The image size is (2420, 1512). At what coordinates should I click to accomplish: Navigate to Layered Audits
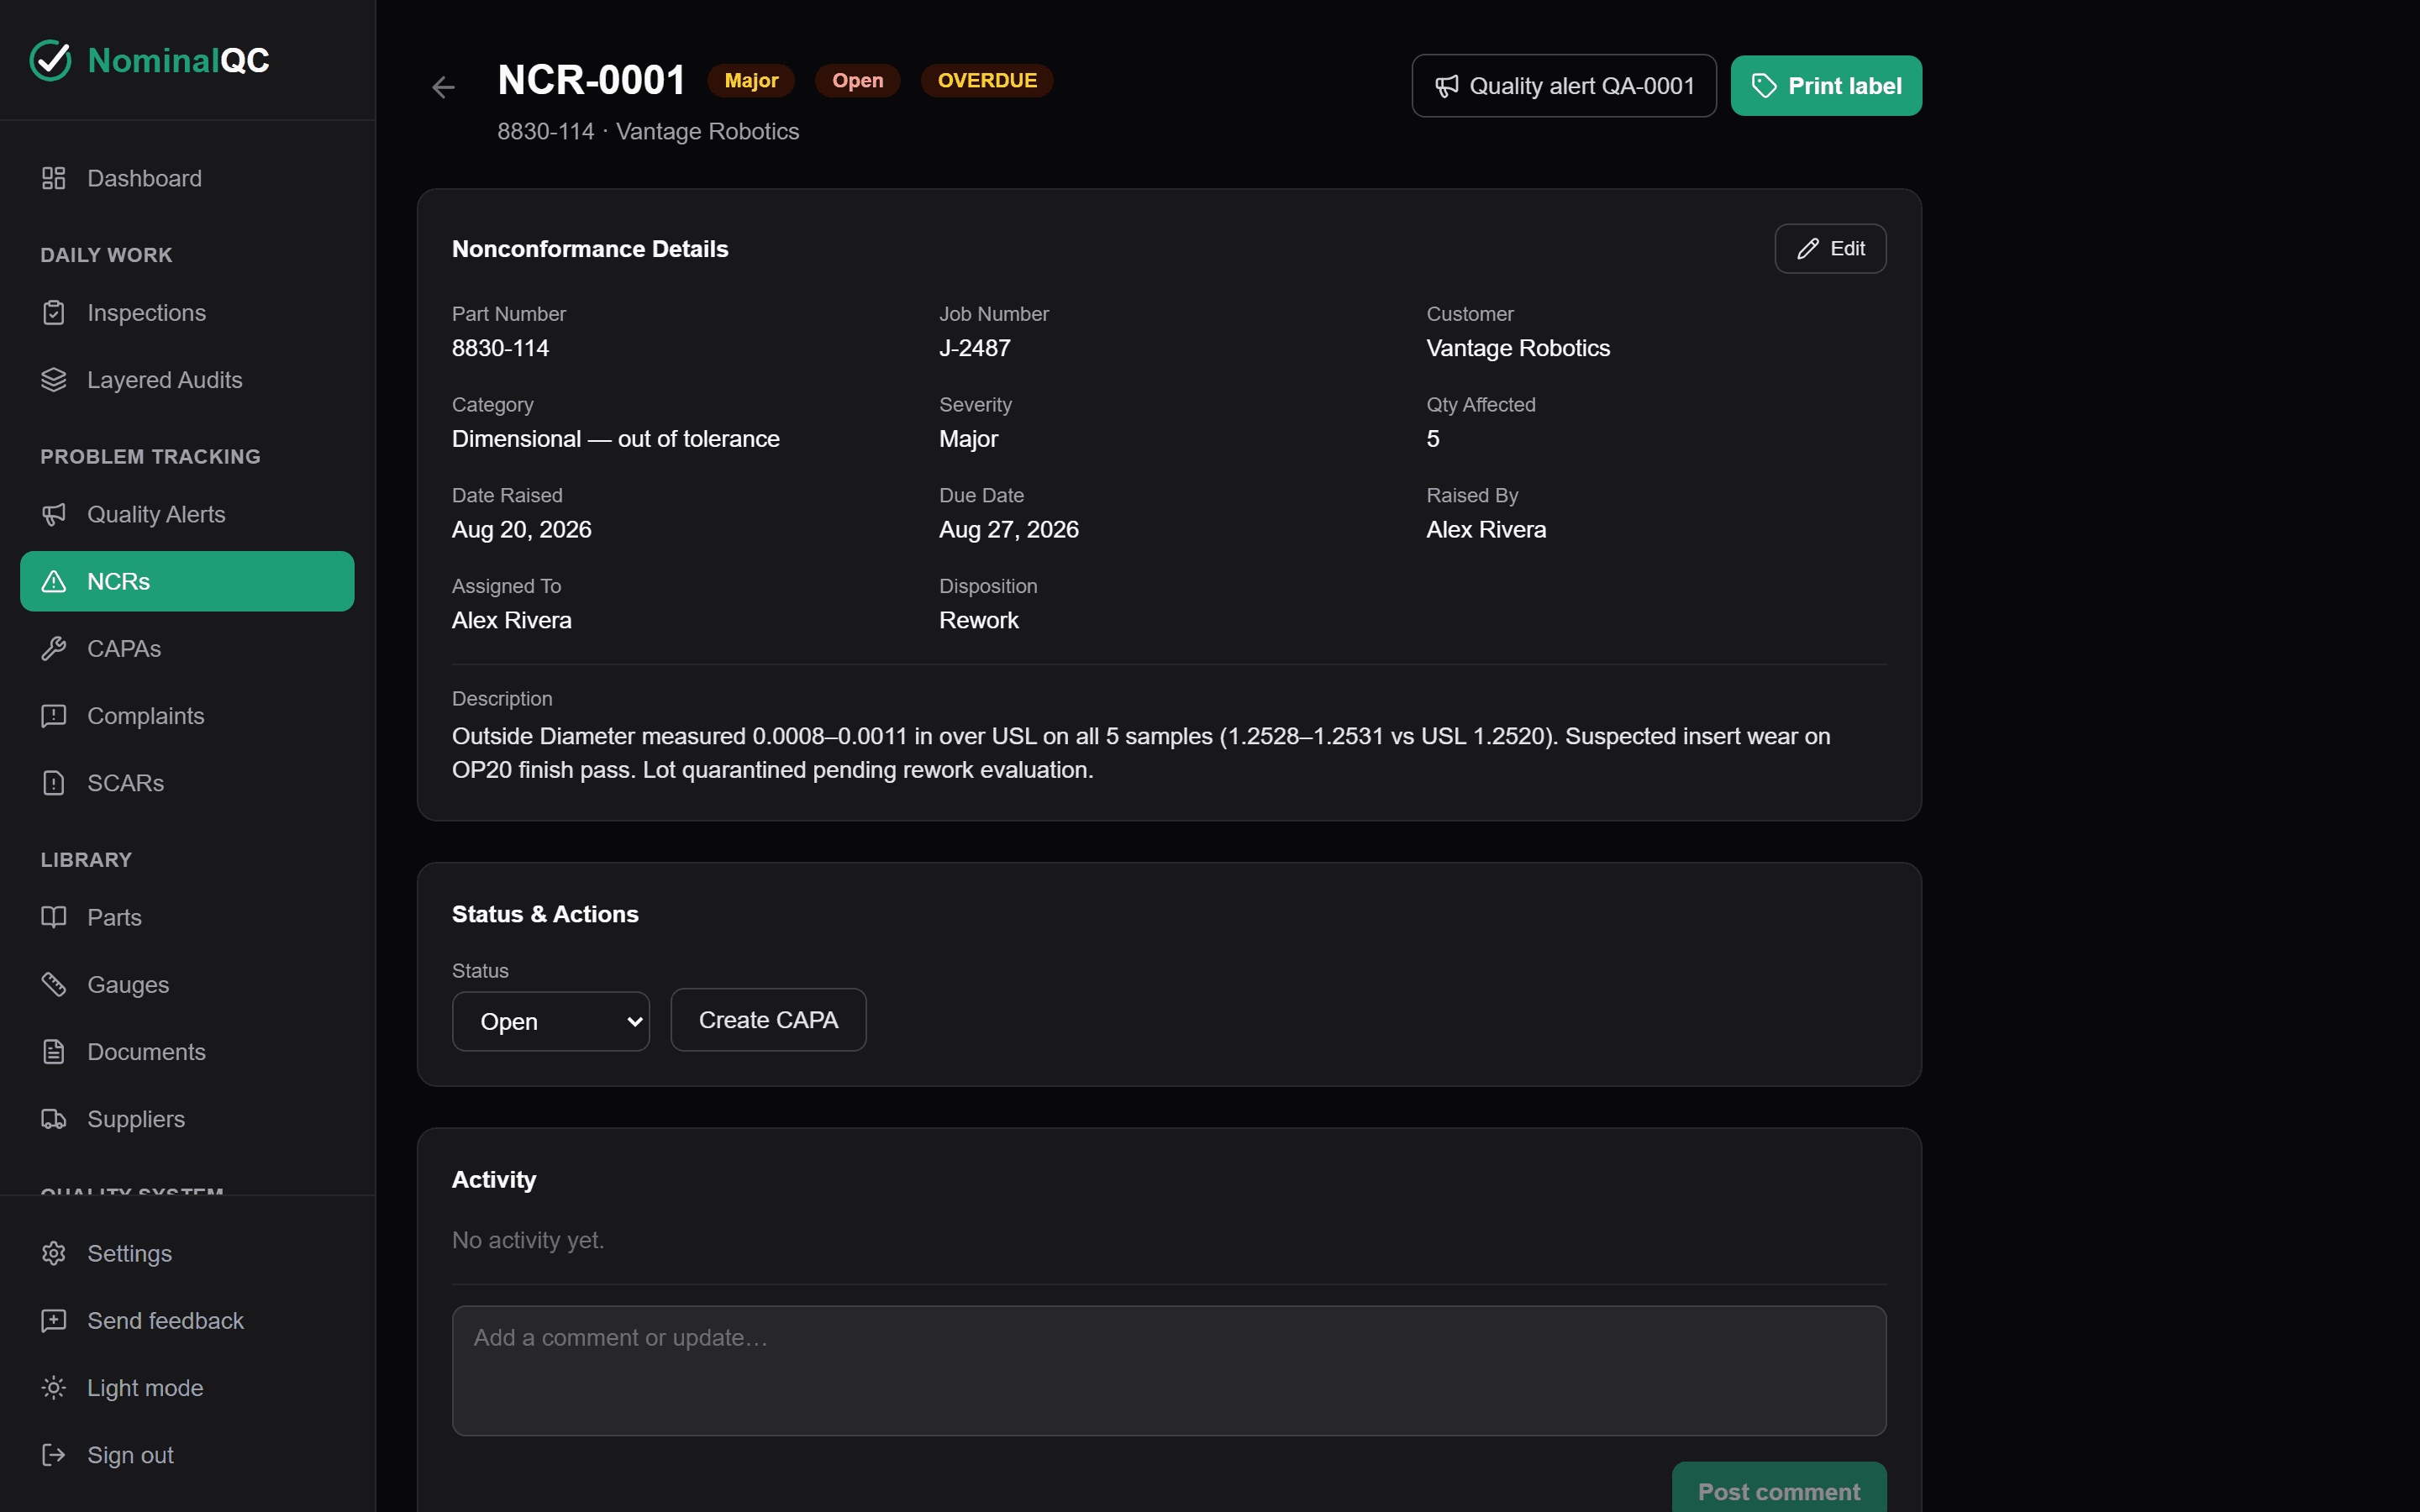[187, 380]
